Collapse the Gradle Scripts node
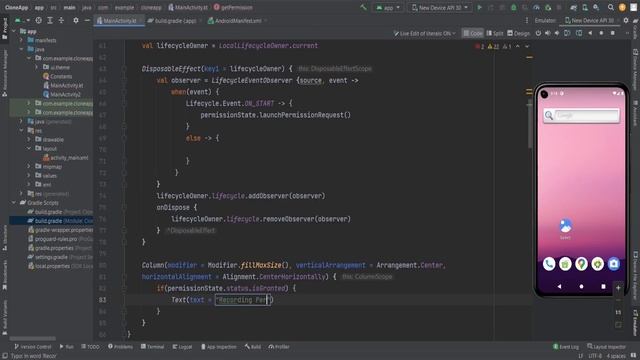Screen dimensions: 640x360 pos(14,202)
